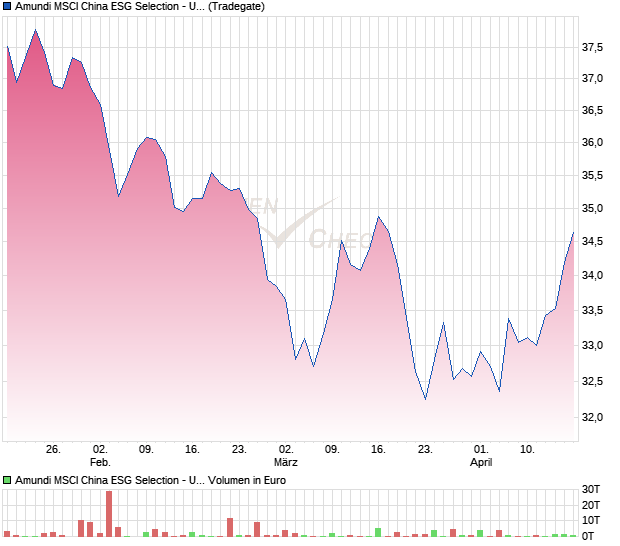Click the blue legend square beside Amundi title
Image resolution: width=620 pixels, height=546 pixels.
8,7
